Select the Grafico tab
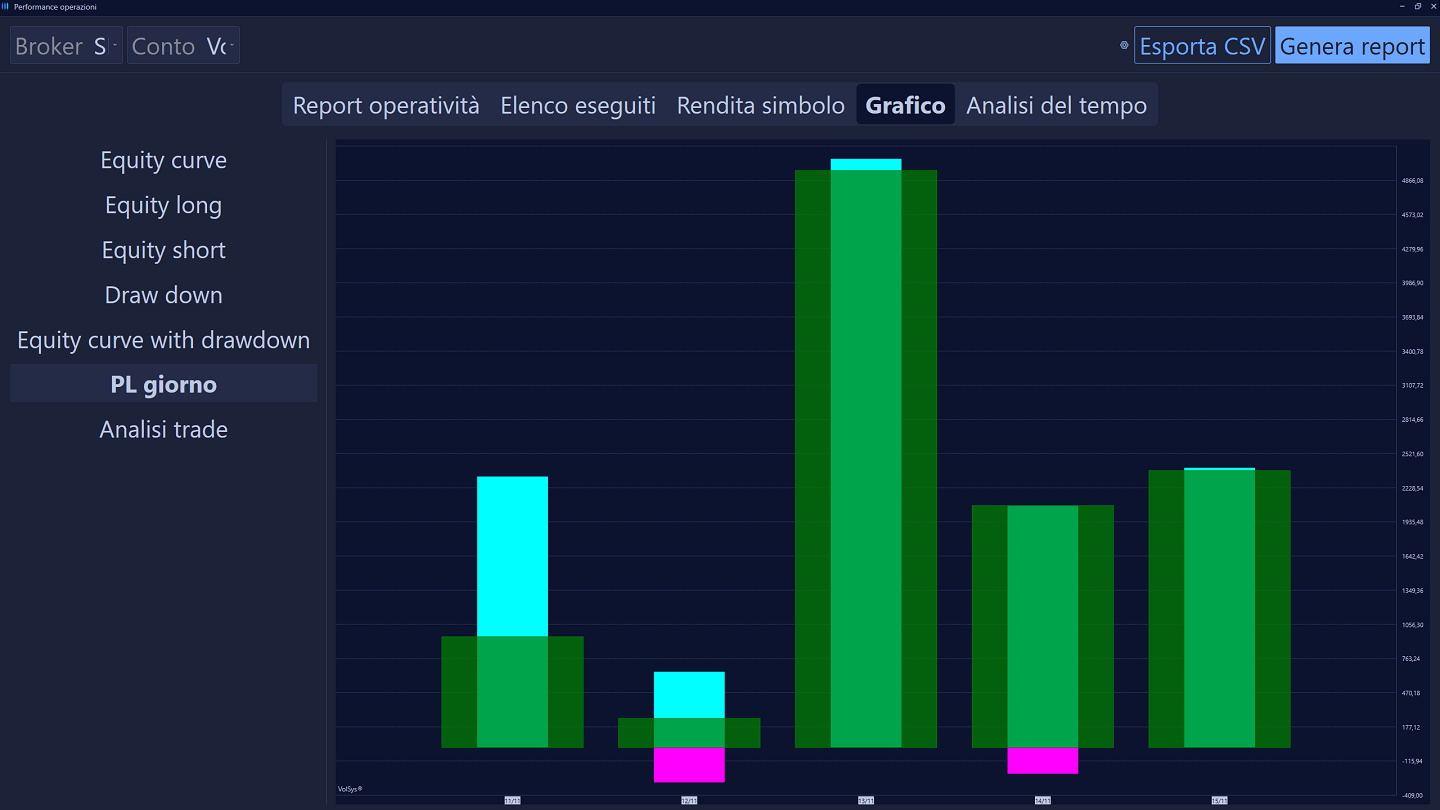 [x=905, y=104]
